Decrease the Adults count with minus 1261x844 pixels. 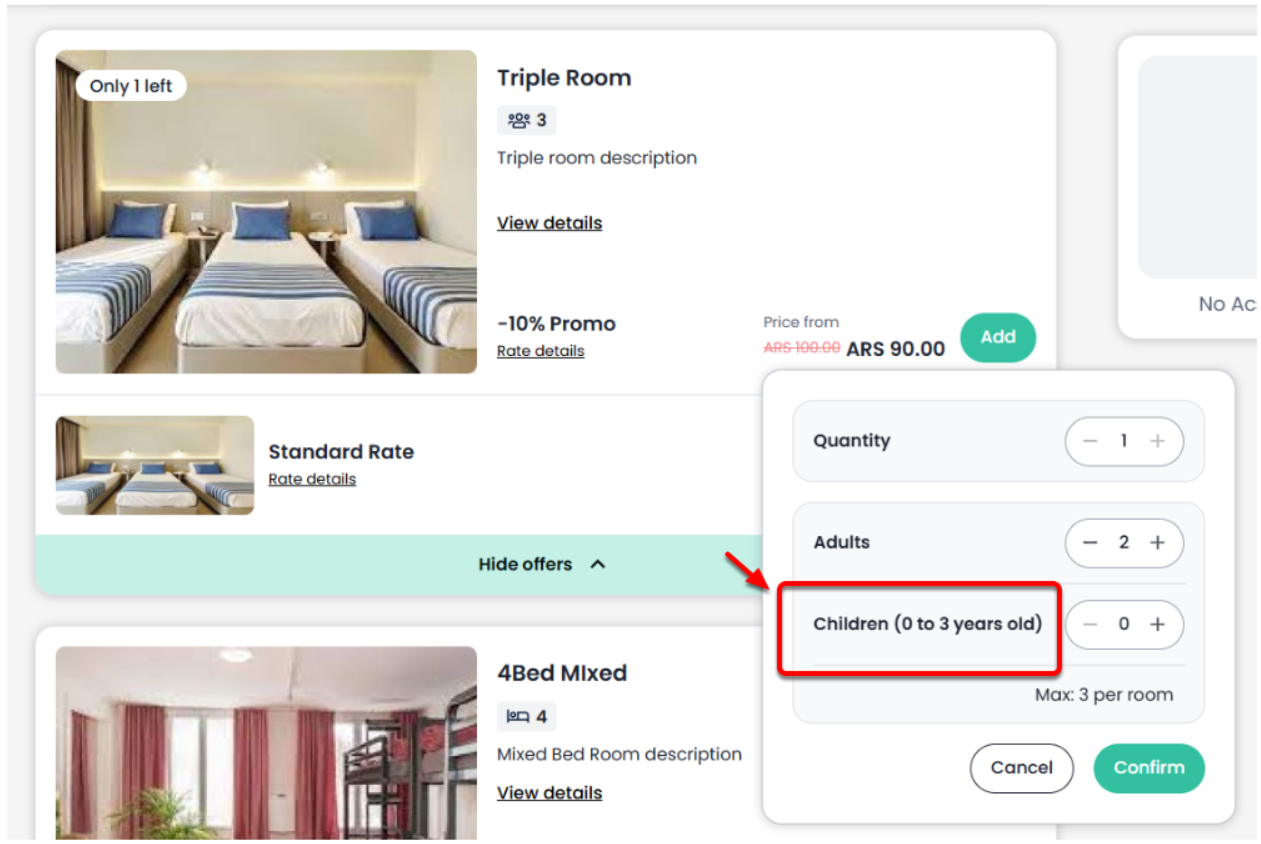click(1090, 543)
